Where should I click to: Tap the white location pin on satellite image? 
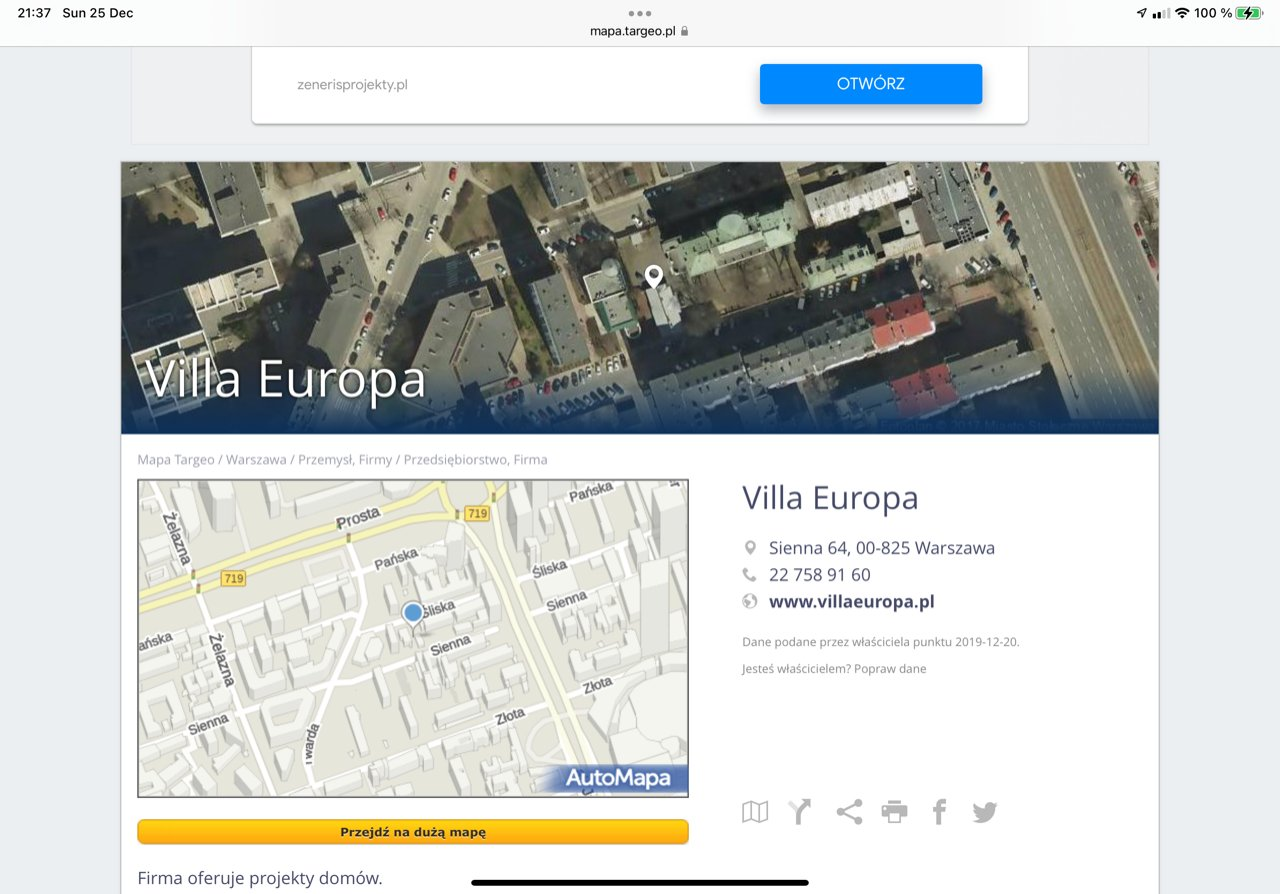(654, 277)
